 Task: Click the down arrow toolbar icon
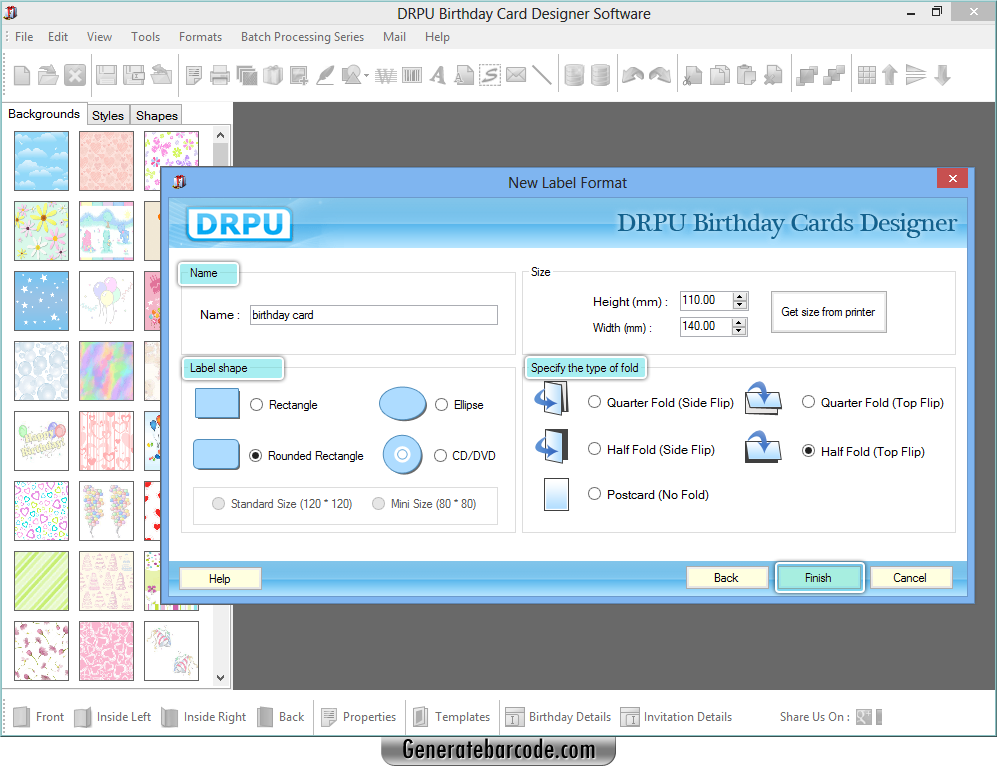point(942,75)
